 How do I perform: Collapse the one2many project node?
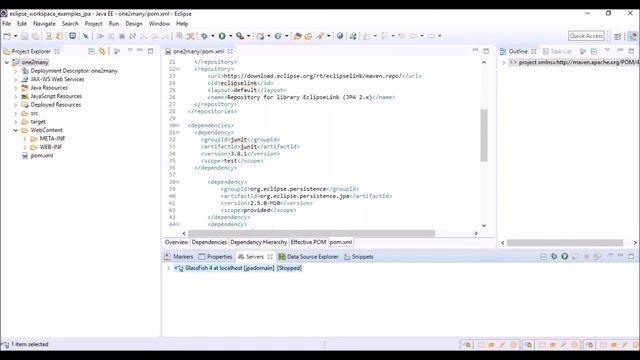tap(7, 62)
